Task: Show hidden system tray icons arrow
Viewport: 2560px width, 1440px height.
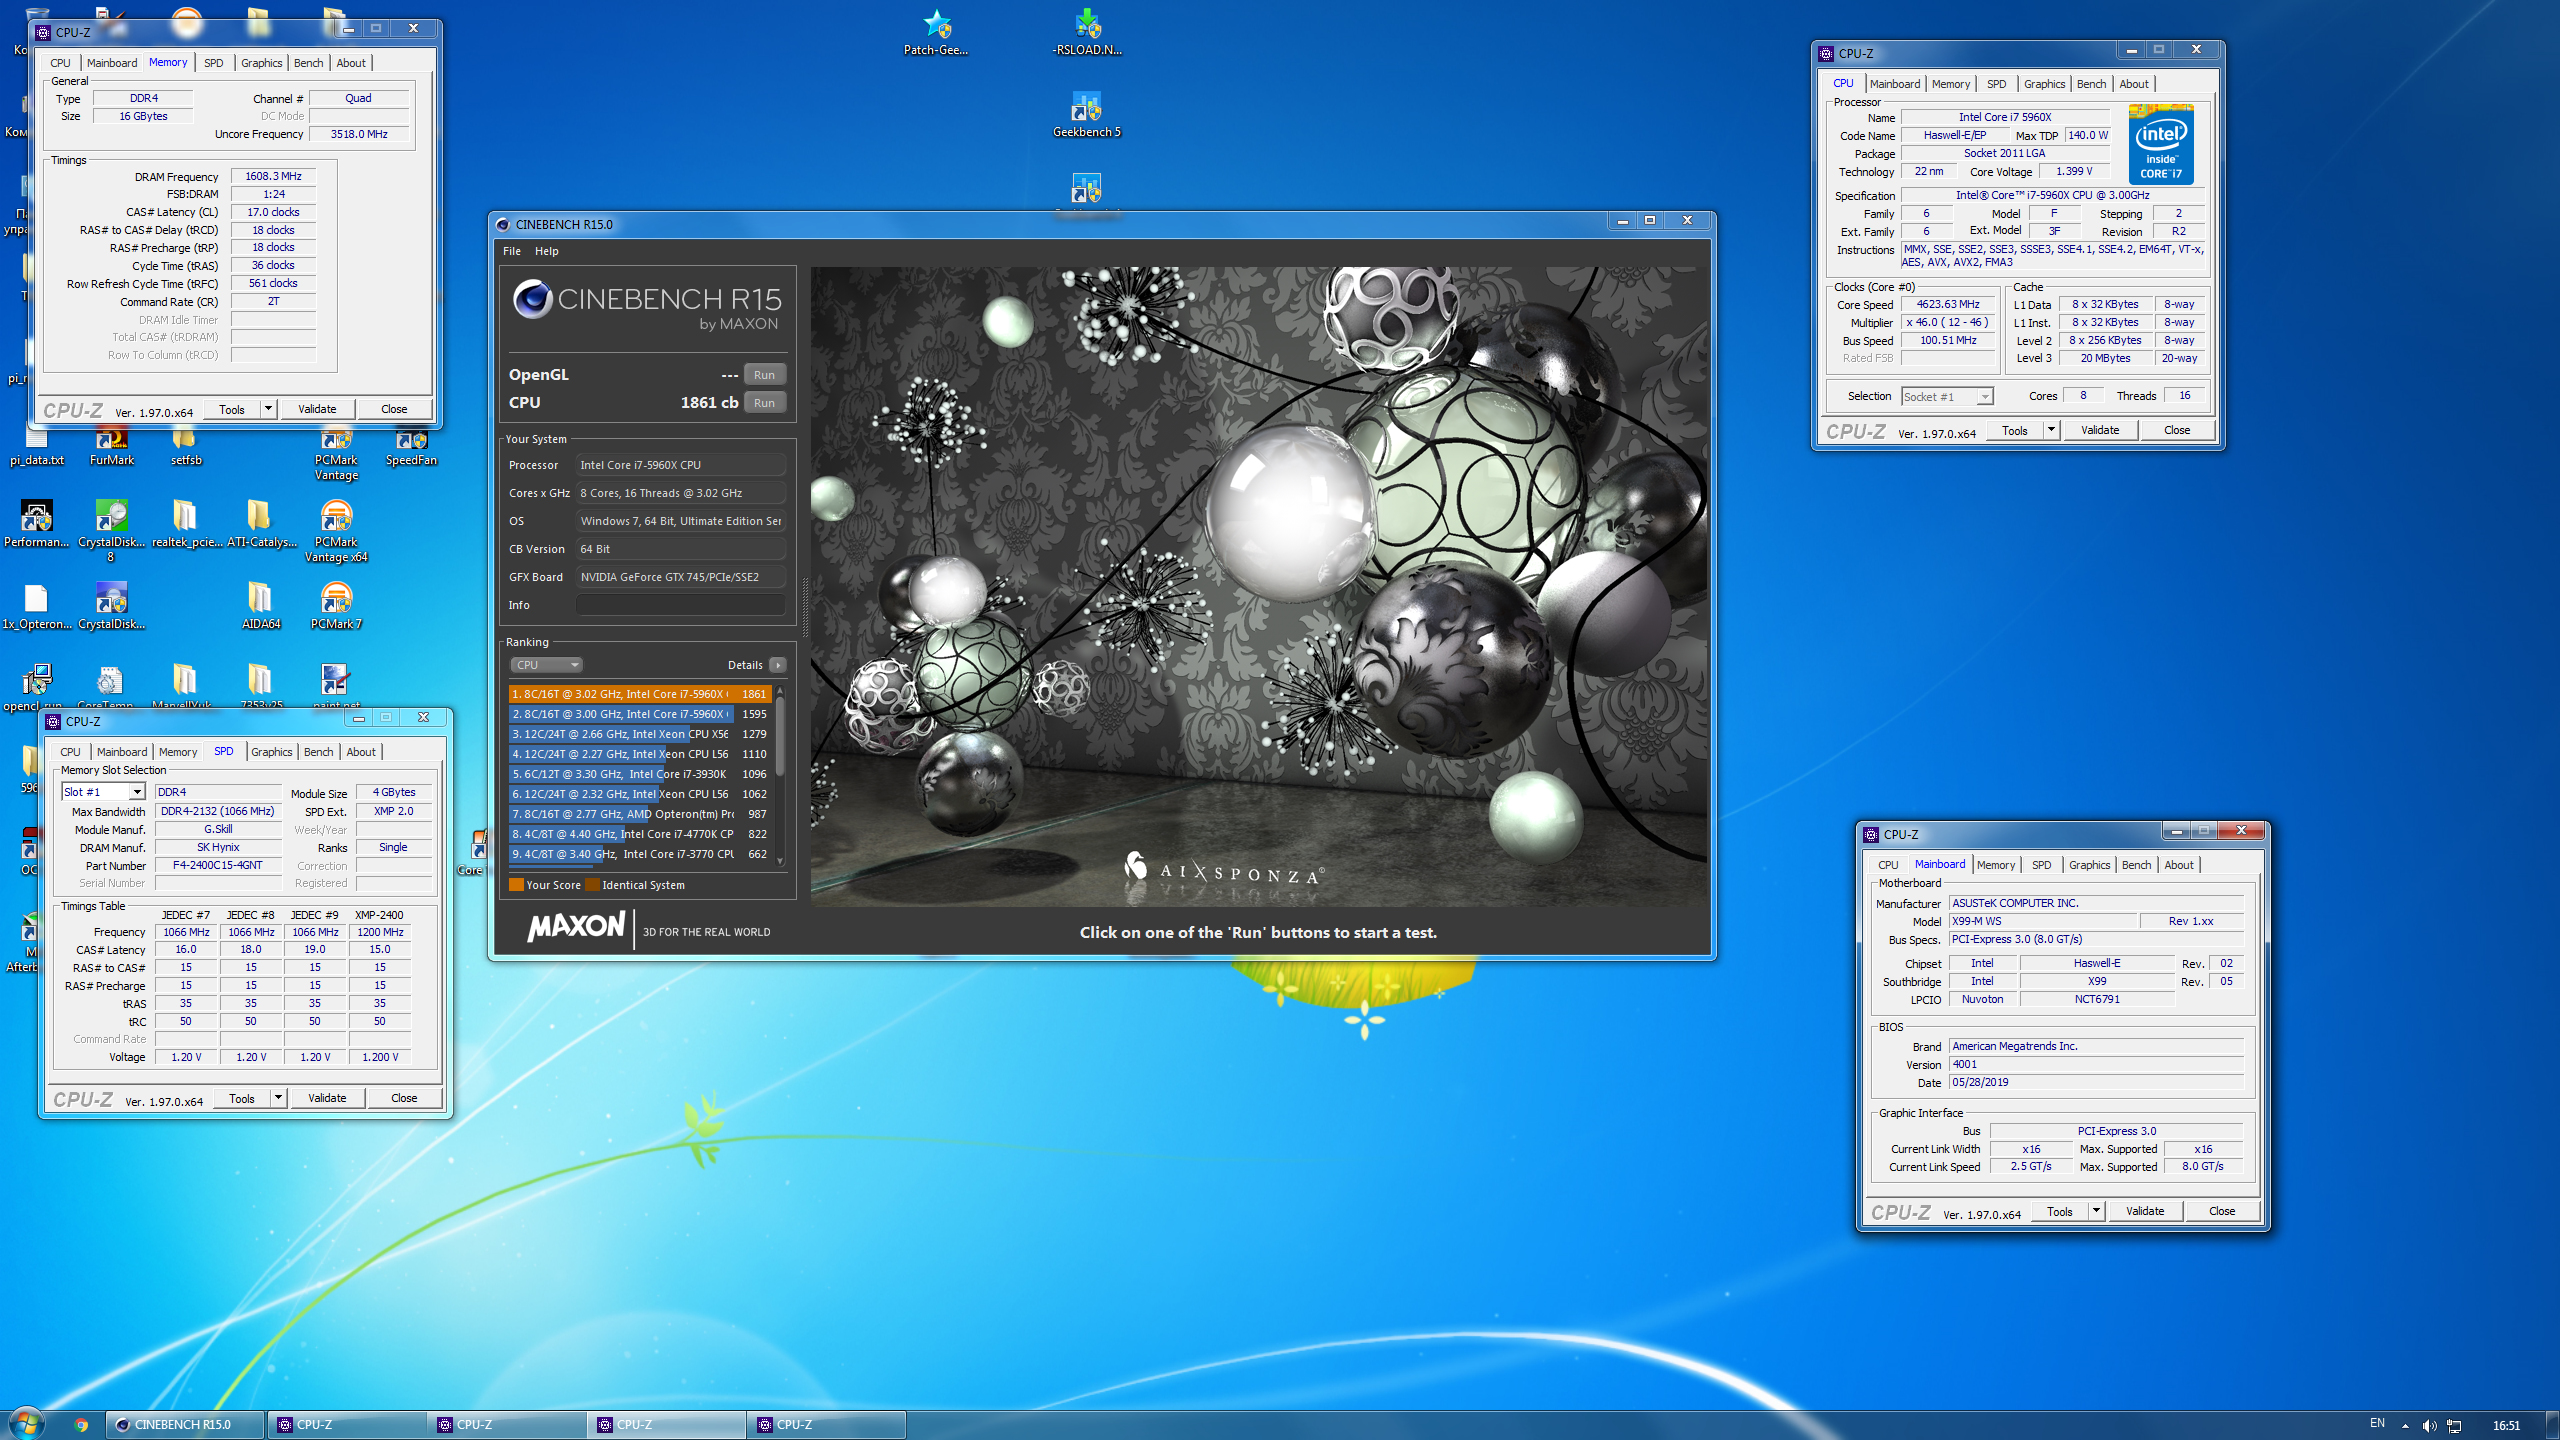Action: pos(2405,1425)
